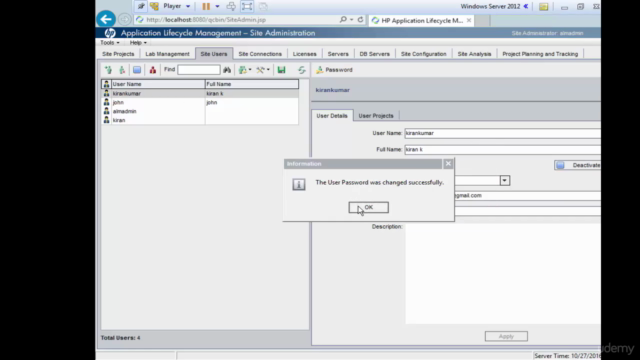
Task: Click the VM fullscreen icon
Action: [x=247, y=6]
